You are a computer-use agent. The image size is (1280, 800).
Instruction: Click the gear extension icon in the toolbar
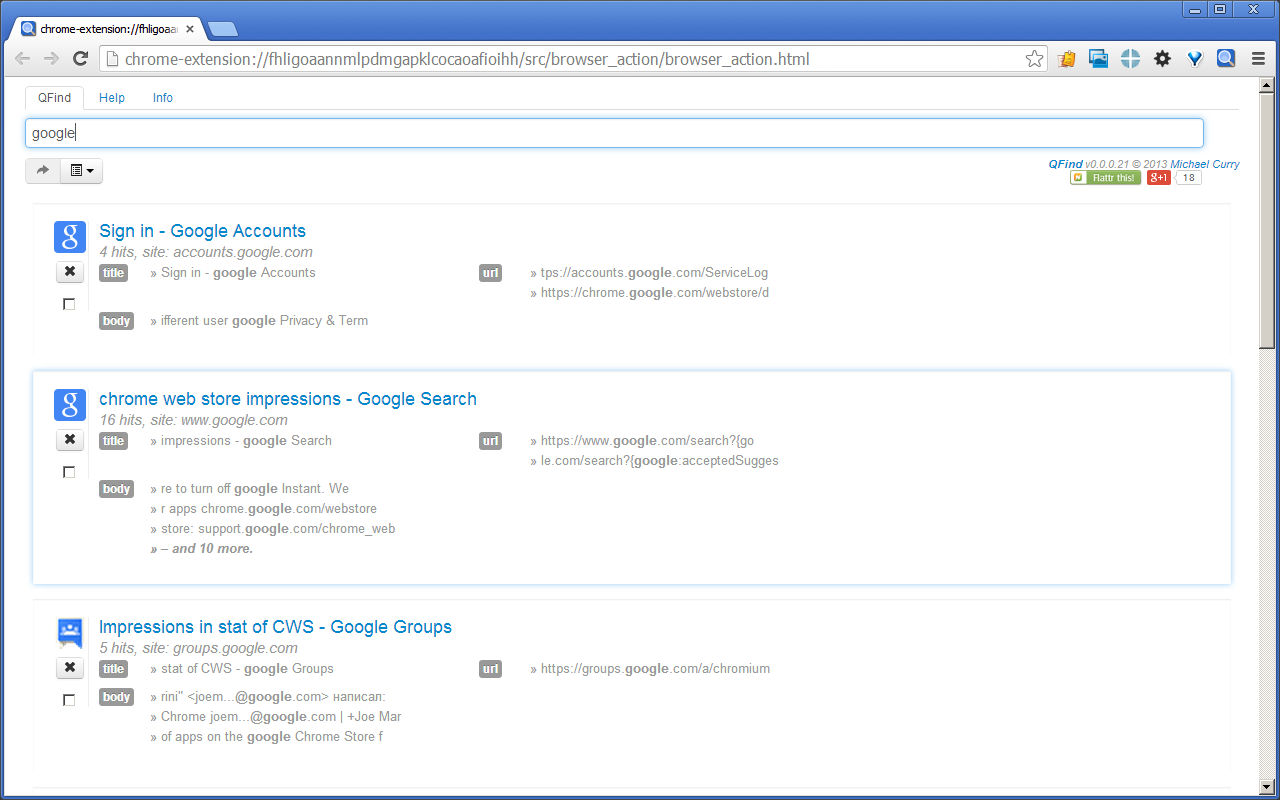[1162, 58]
